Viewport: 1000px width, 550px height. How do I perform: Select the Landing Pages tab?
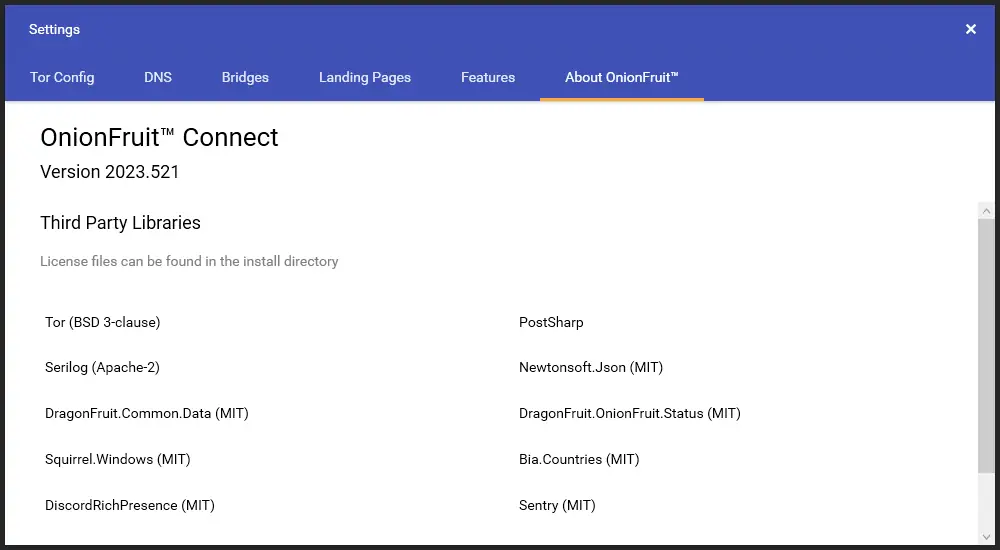[x=365, y=77]
